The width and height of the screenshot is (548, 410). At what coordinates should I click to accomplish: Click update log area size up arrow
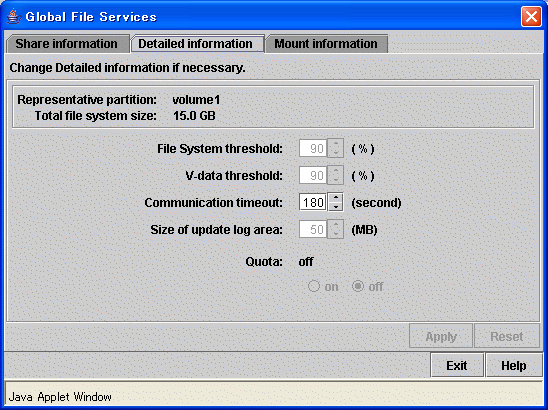click(x=336, y=225)
